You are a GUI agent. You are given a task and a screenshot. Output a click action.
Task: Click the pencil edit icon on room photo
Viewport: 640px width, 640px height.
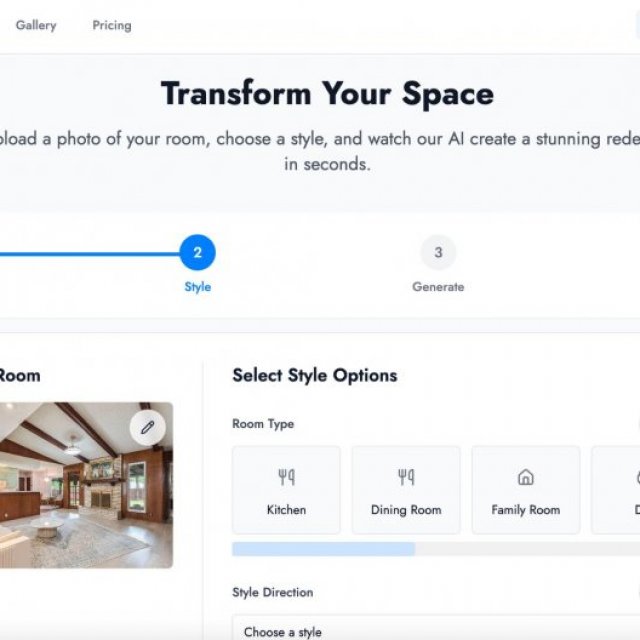tap(147, 427)
